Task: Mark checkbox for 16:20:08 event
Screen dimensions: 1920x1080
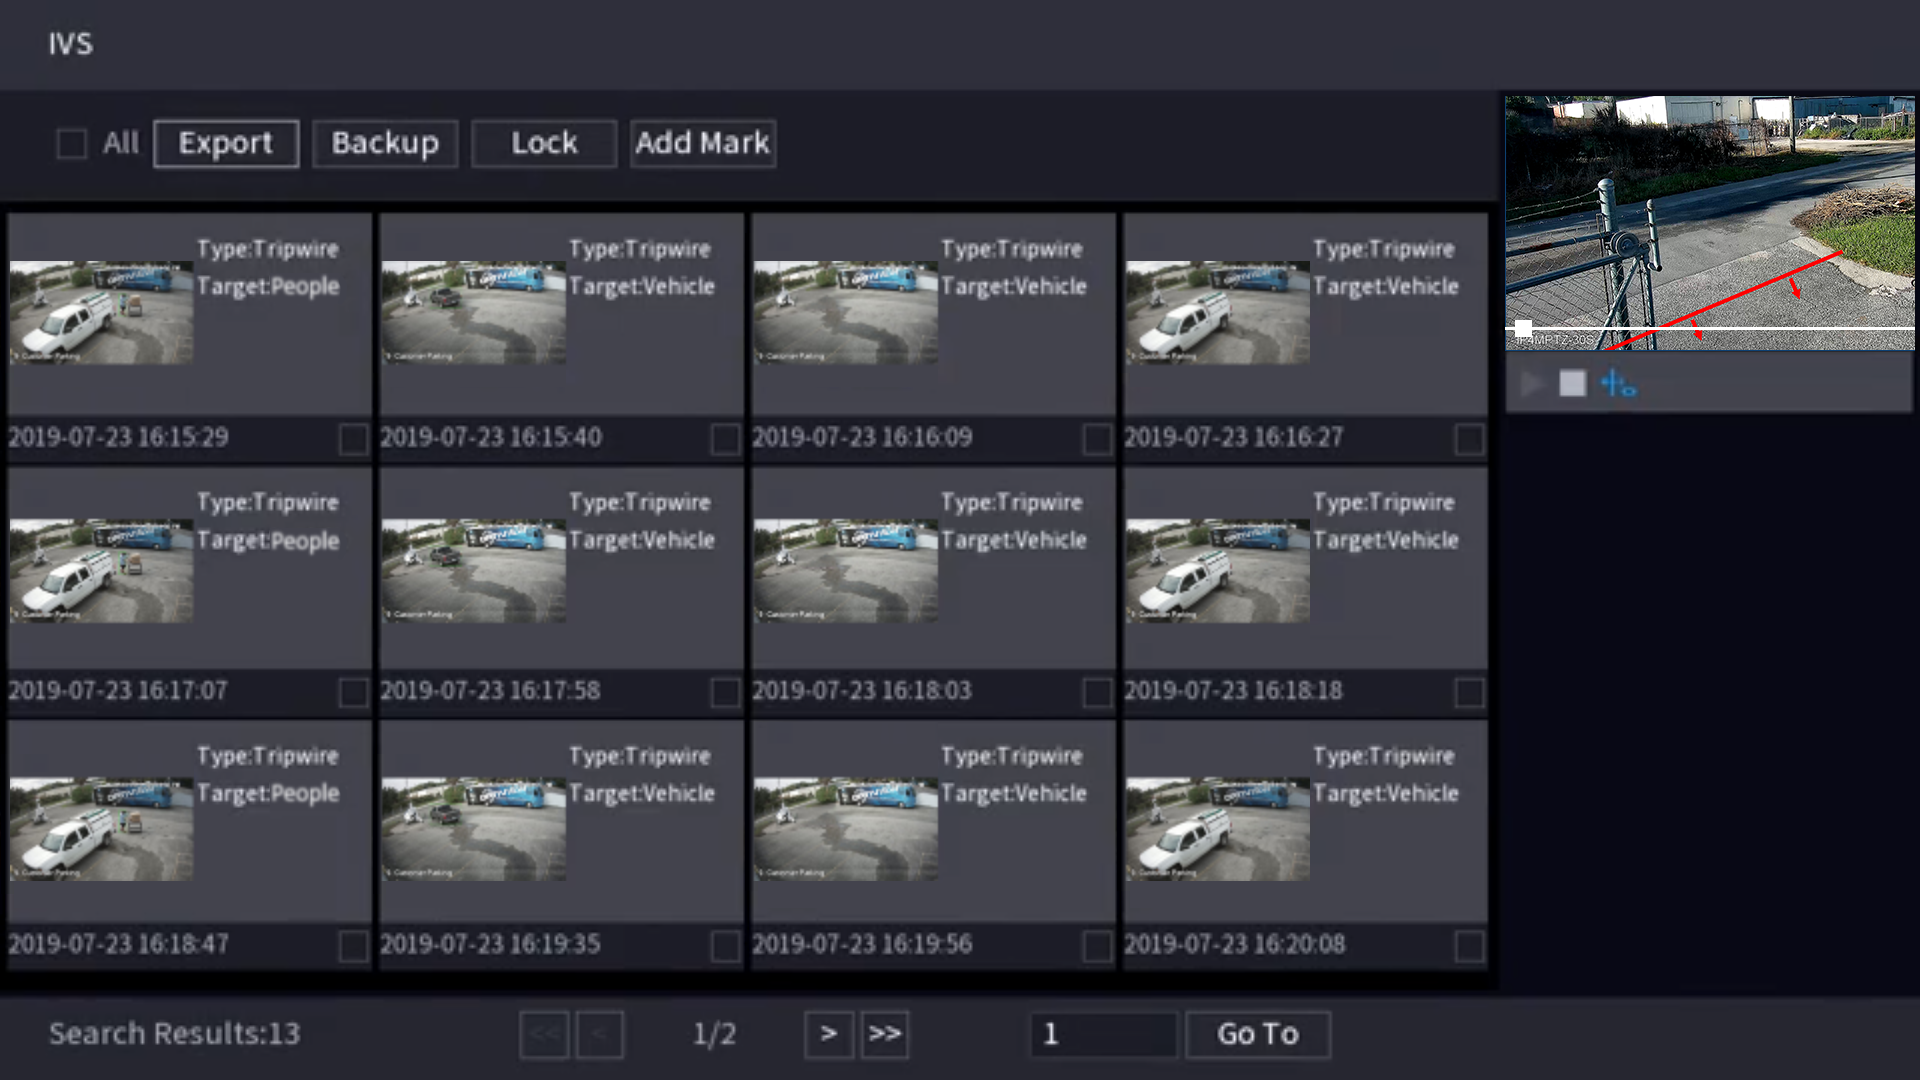Action: pyautogui.click(x=1469, y=945)
